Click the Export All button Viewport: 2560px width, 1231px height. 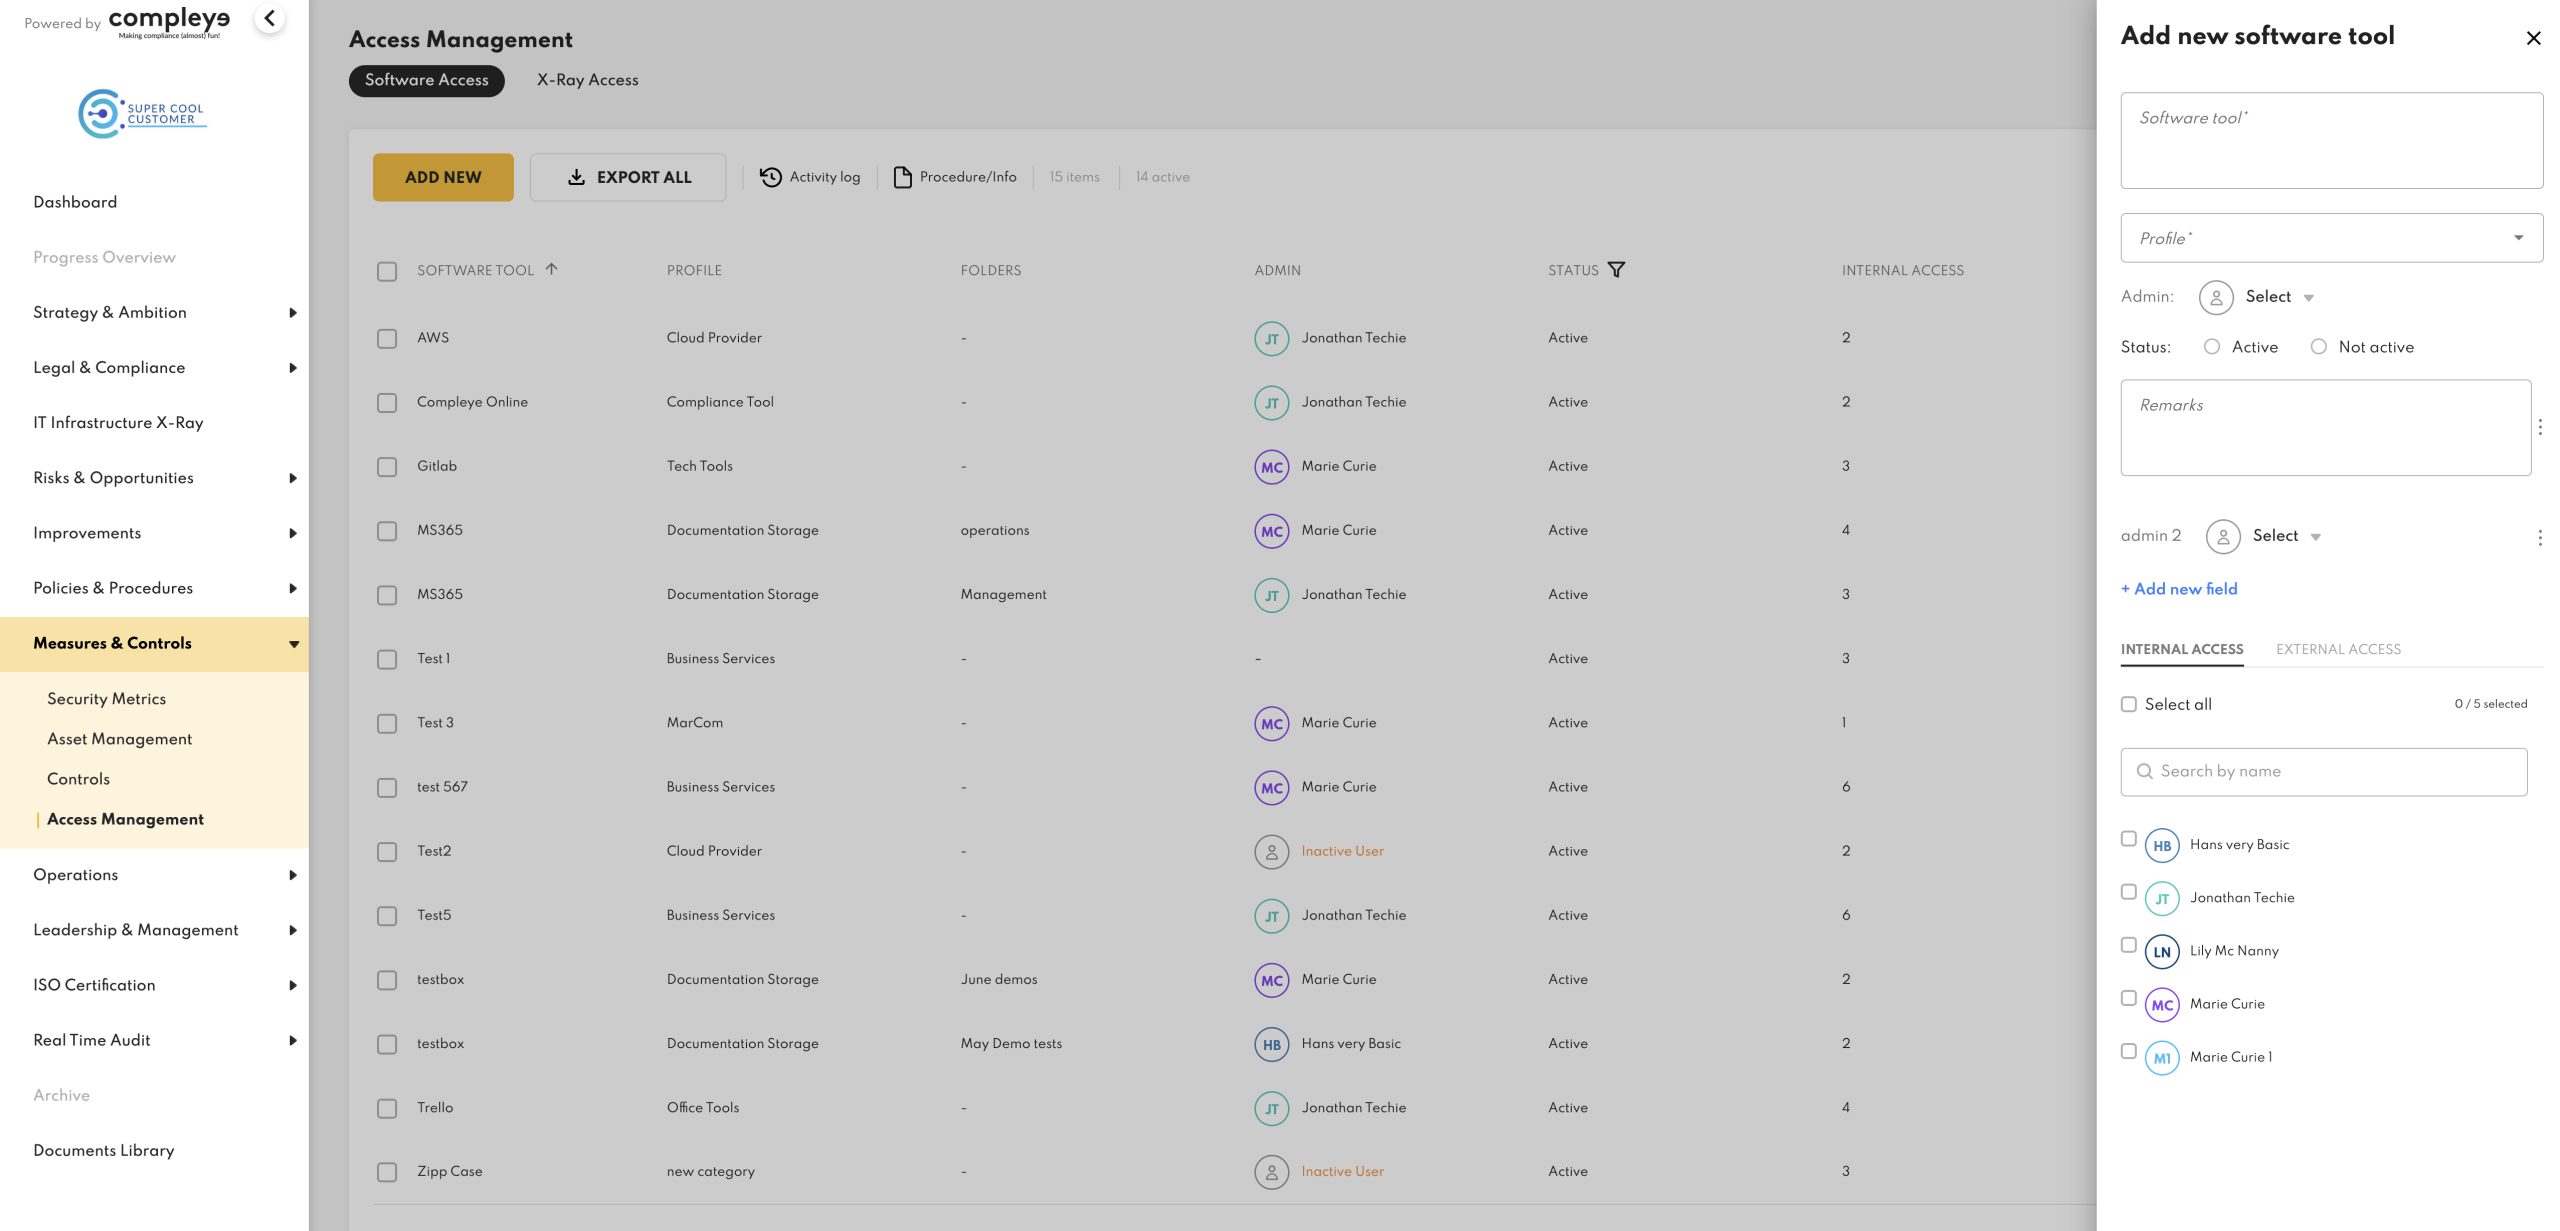pos(628,177)
